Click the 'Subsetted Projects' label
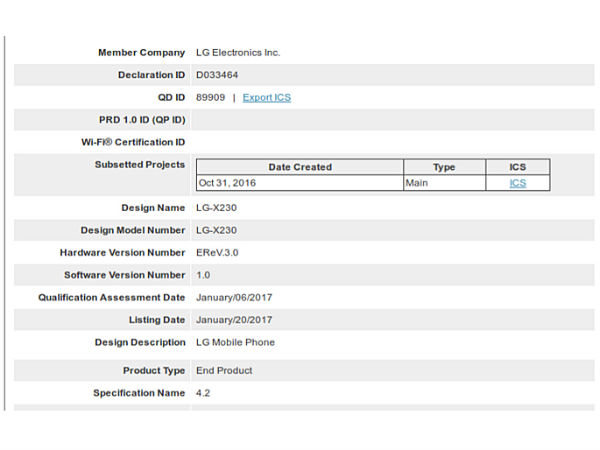This screenshot has width=600, height=450. coord(140,165)
